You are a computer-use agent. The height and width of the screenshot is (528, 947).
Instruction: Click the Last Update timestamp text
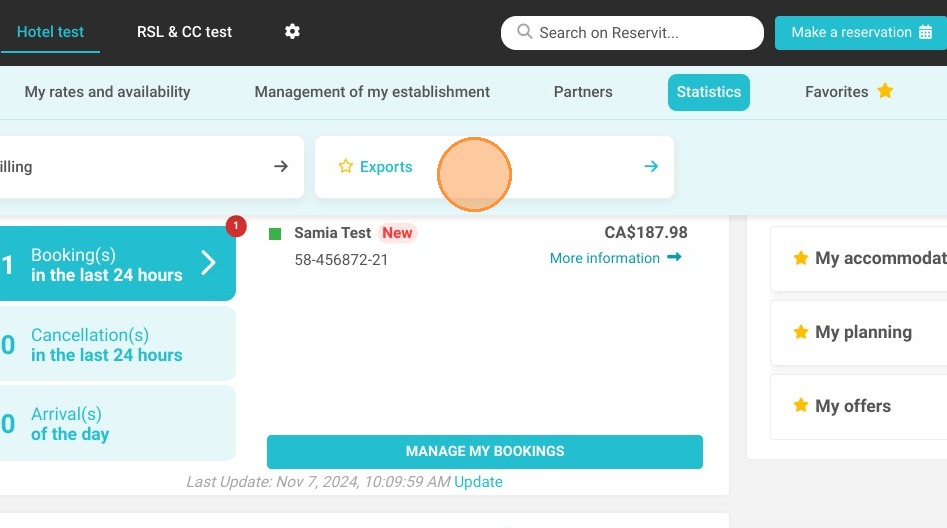click(318, 481)
